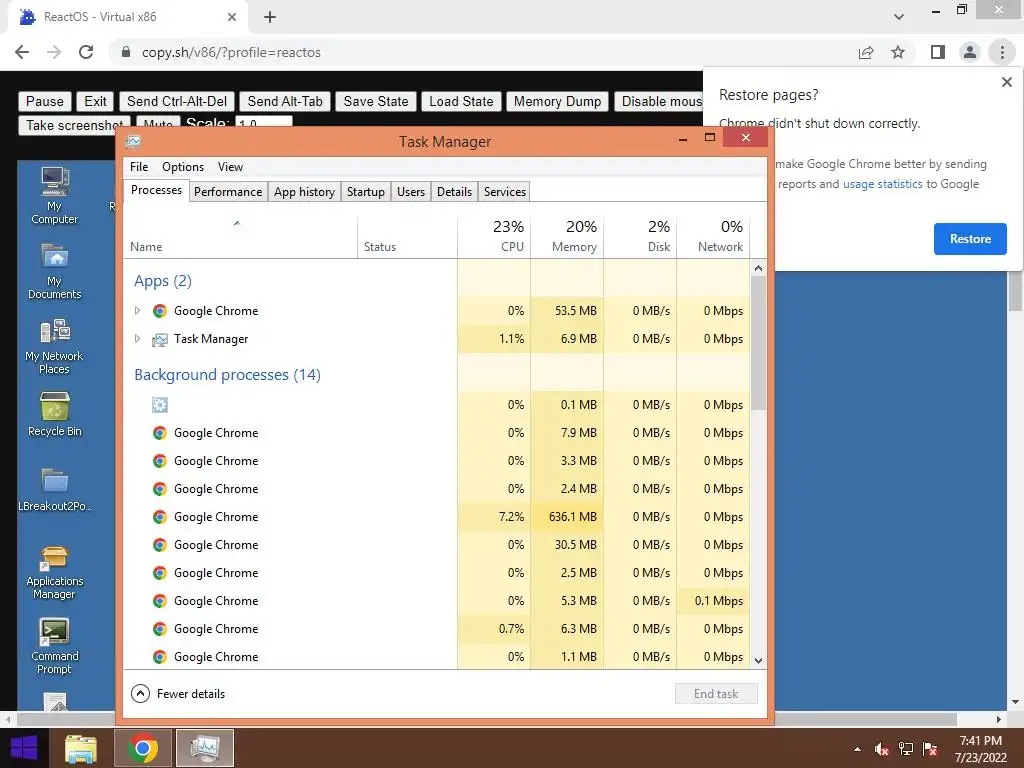Expand the Google Chrome app entry
Screen dimensions: 1024x768
coord(137,311)
